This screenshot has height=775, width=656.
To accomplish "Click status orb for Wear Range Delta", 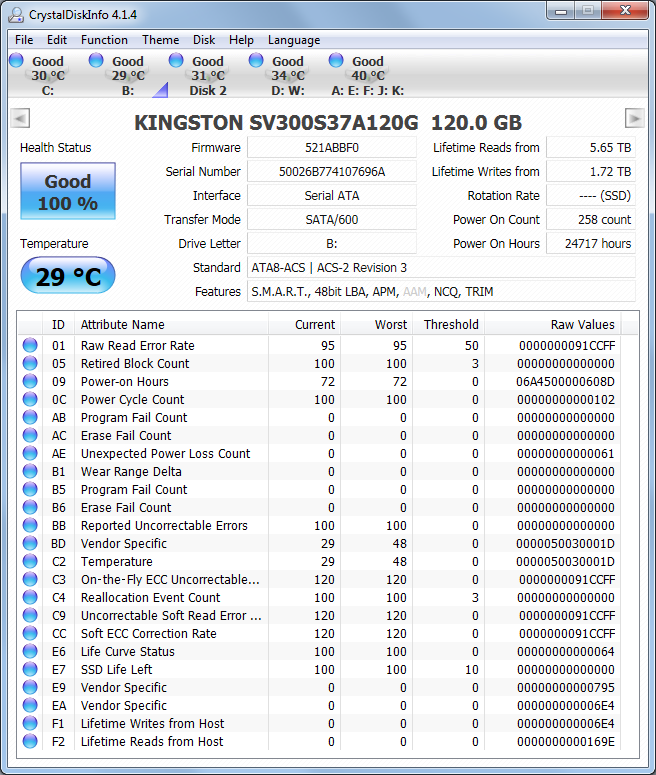I will pyautogui.click(x=30, y=471).
